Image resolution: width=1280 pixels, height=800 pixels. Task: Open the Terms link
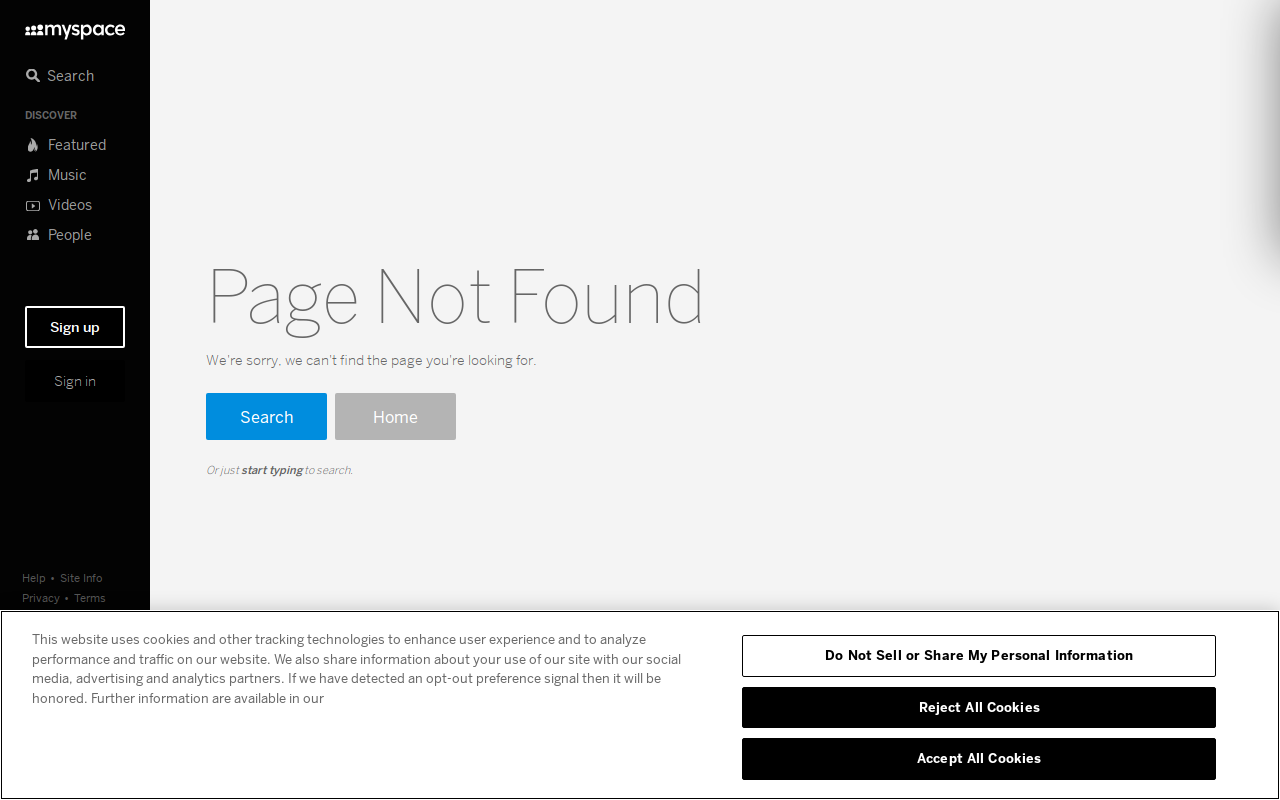pos(89,598)
